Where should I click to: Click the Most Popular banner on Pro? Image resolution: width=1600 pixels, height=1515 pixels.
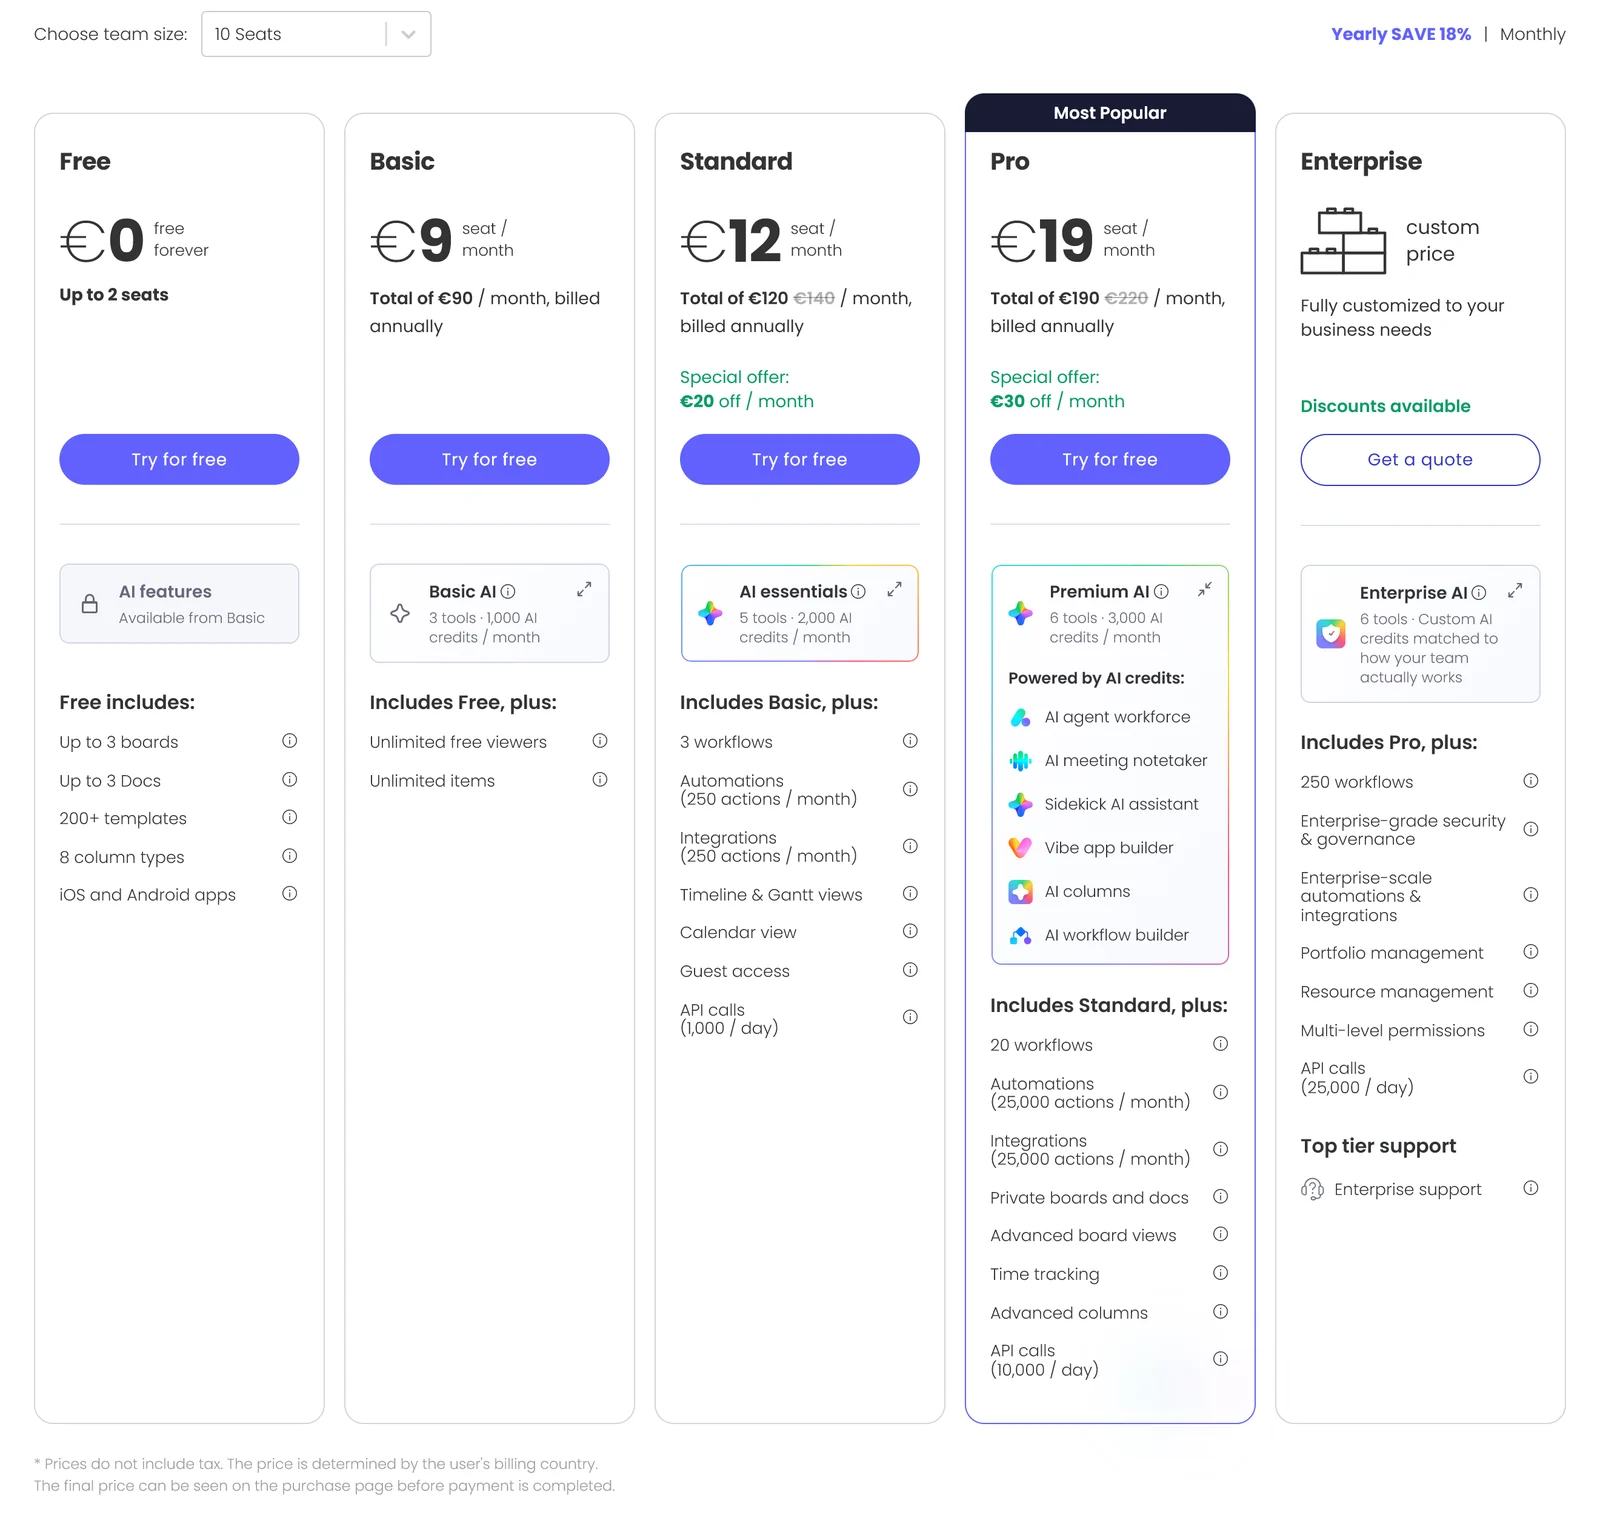pyautogui.click(x=1110, y=113)
